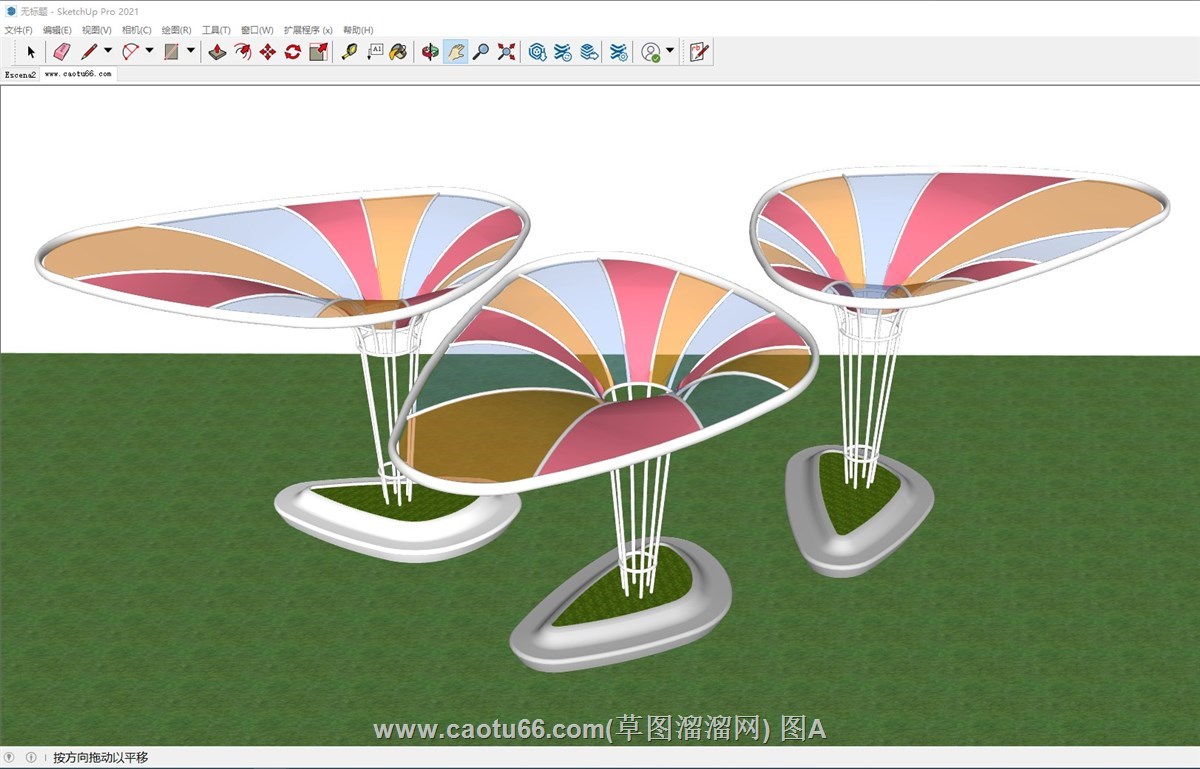Choose the Move tool with red arrows
This screenshot has width=1200, height=769.
267,52
